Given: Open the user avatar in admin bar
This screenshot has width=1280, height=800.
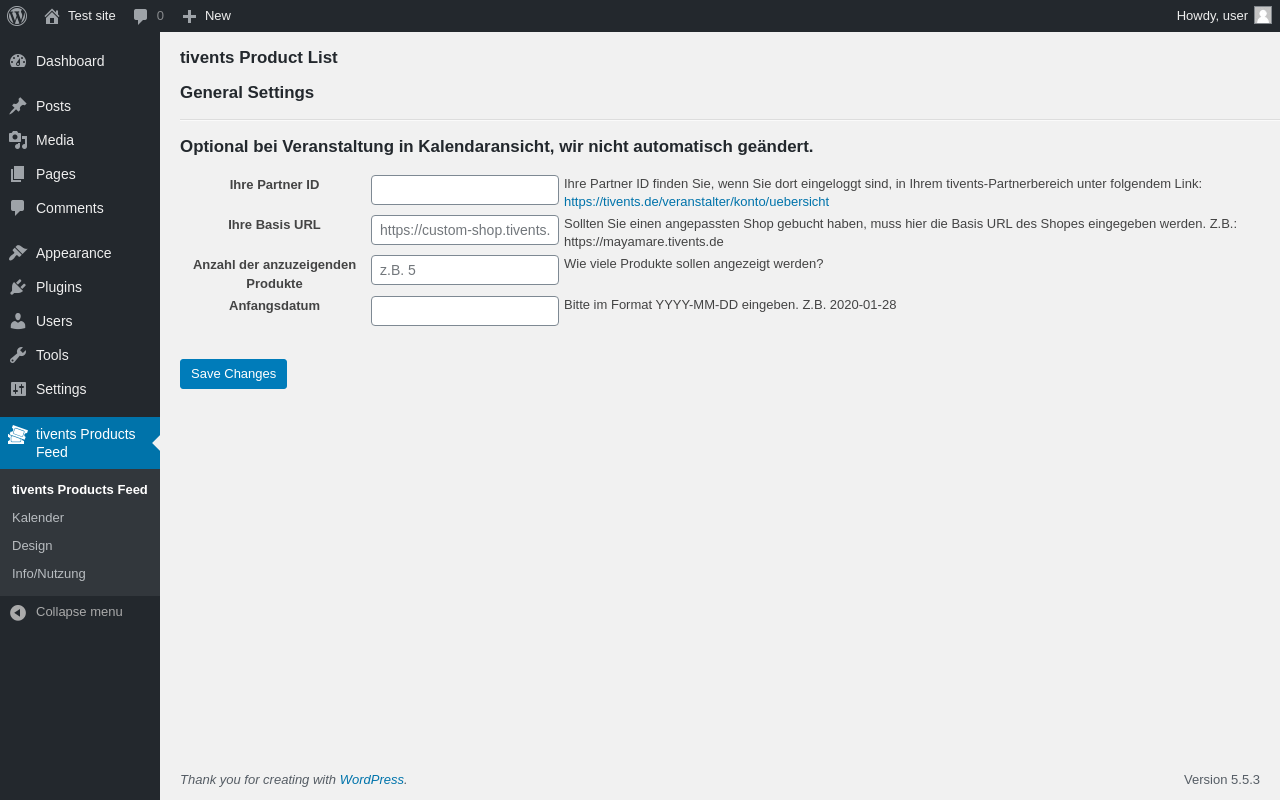Looking at the screenshot, I should click(x=1263, y=15).
